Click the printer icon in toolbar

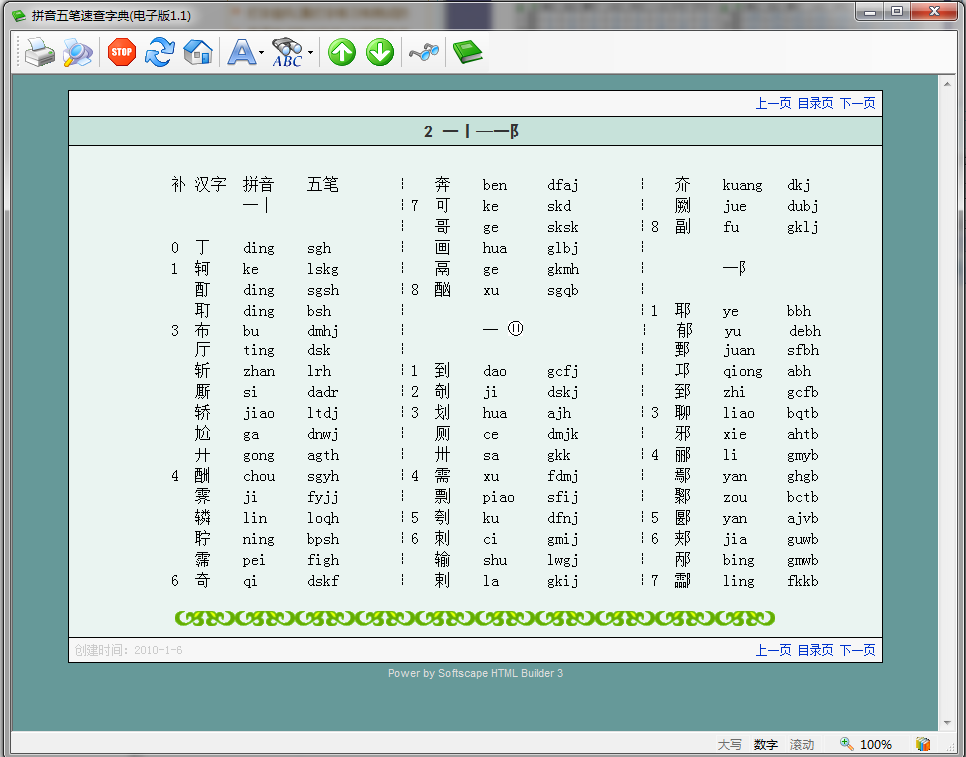pos(40,52)
